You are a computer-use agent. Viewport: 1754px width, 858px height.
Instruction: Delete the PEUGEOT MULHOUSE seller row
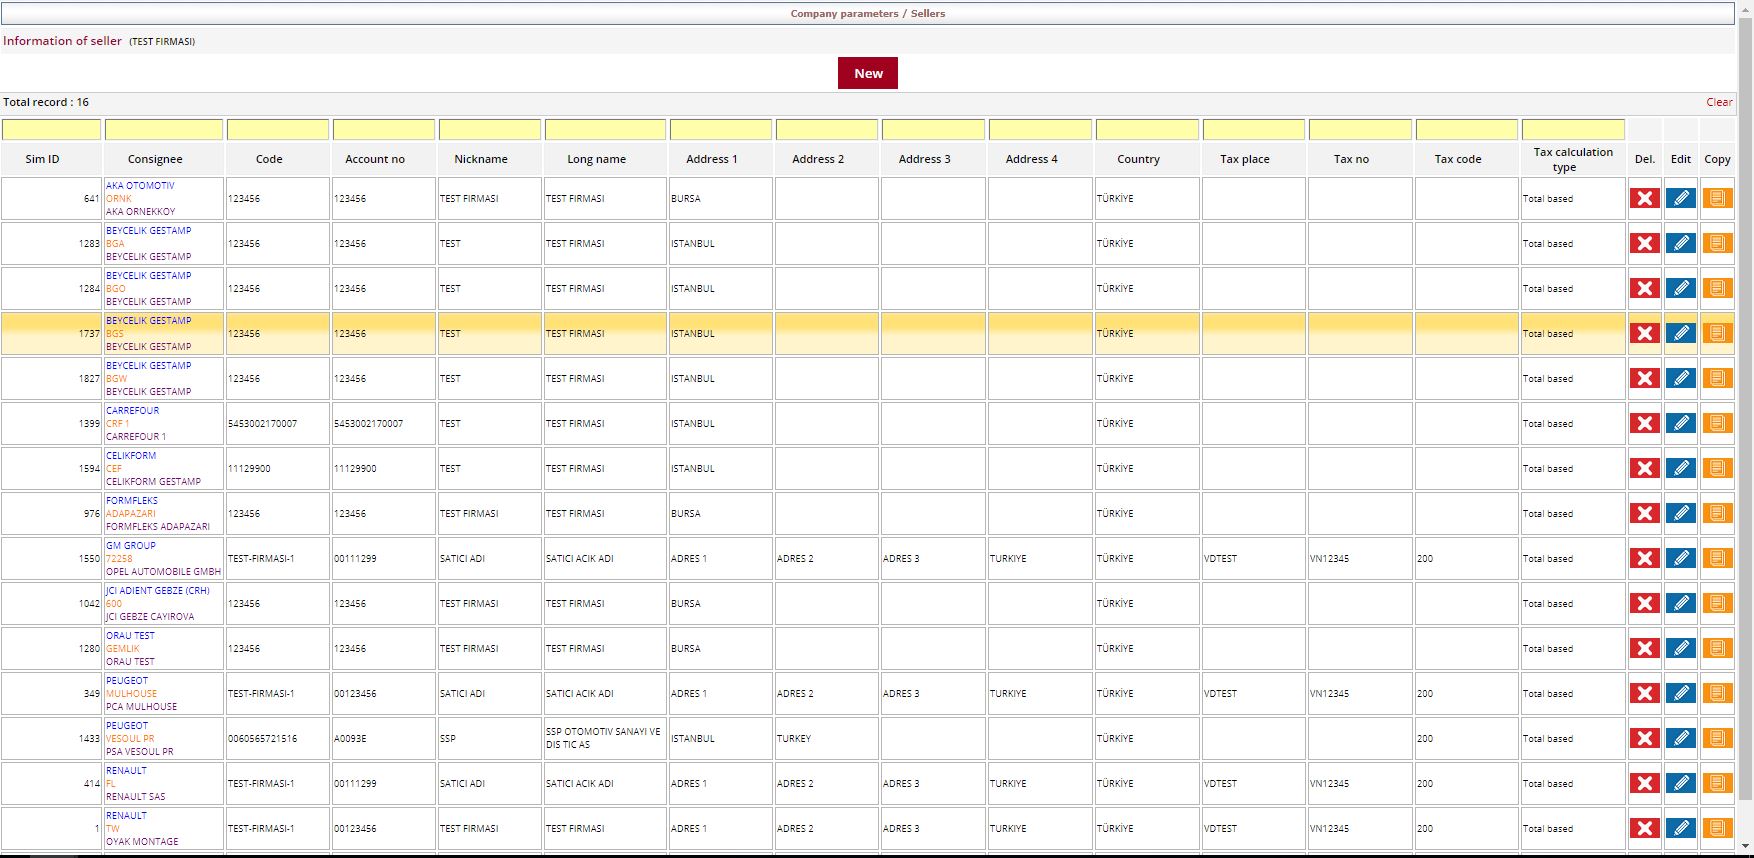click(1644, 693)
